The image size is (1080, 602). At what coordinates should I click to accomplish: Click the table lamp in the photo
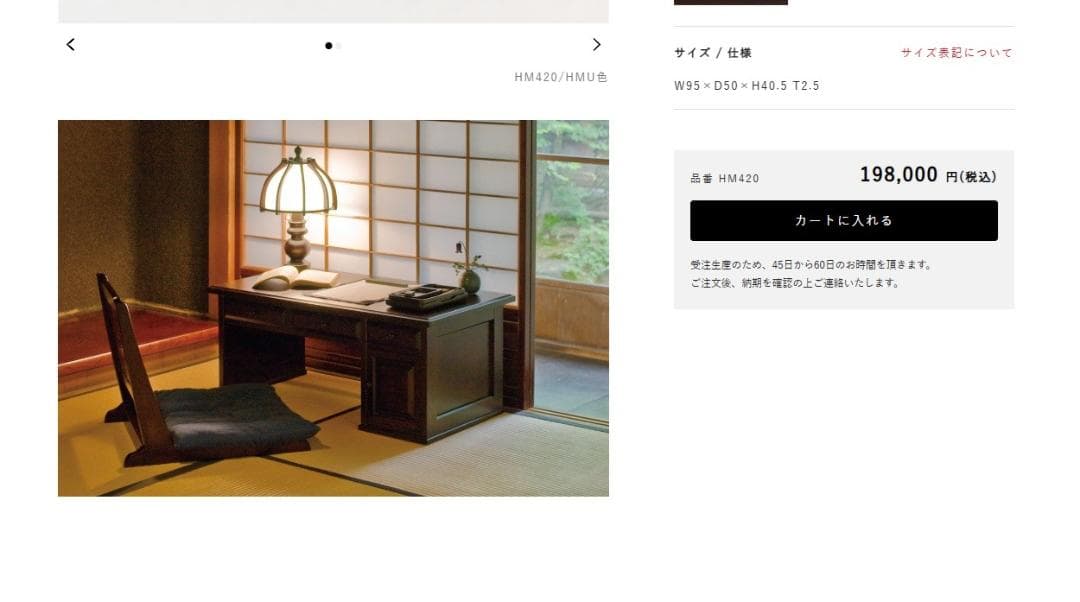coord(298,207)
